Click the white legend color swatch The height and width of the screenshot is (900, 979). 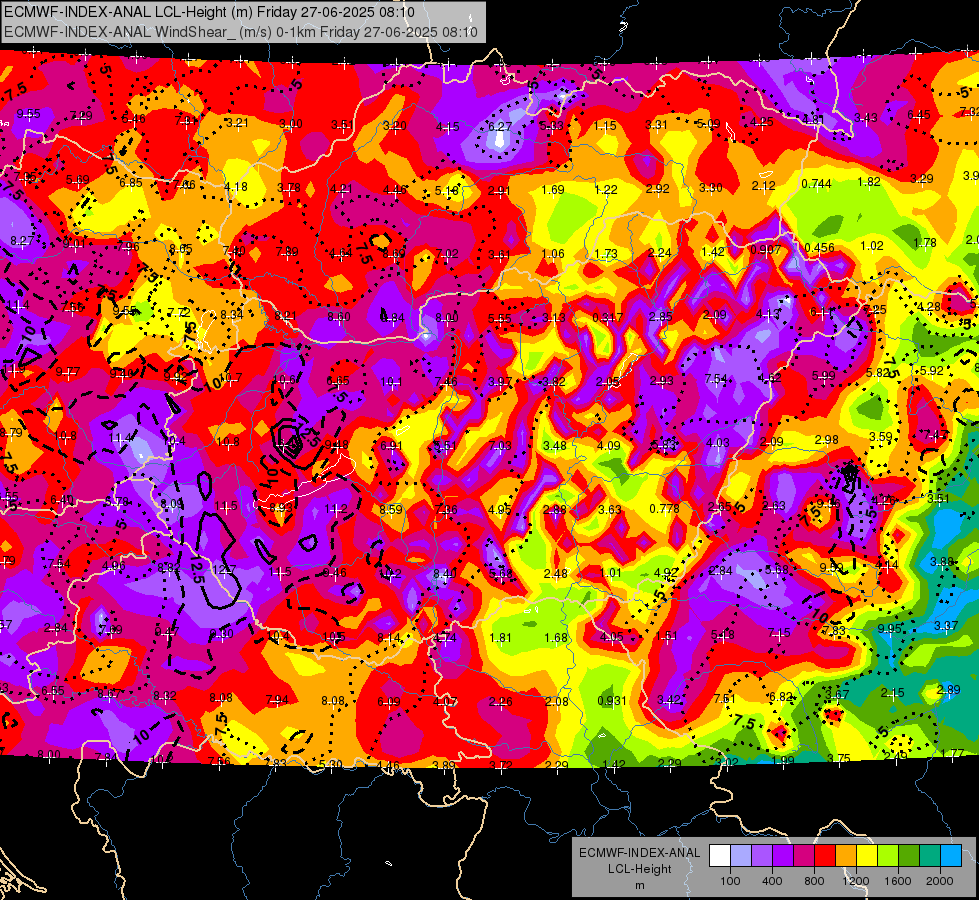pos(720,856)
